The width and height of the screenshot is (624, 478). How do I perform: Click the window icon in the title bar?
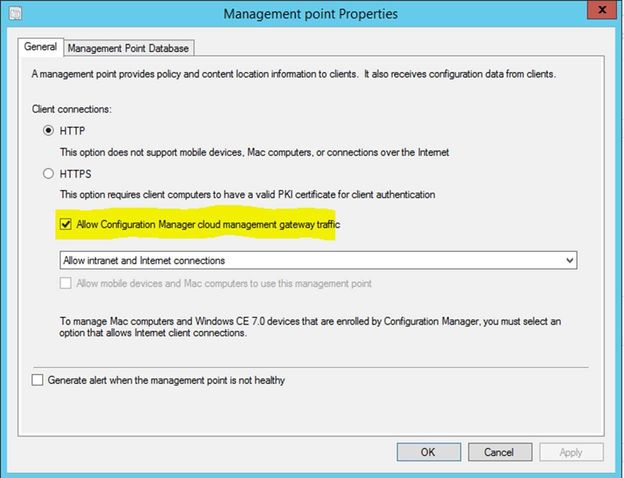click(14, 13)
